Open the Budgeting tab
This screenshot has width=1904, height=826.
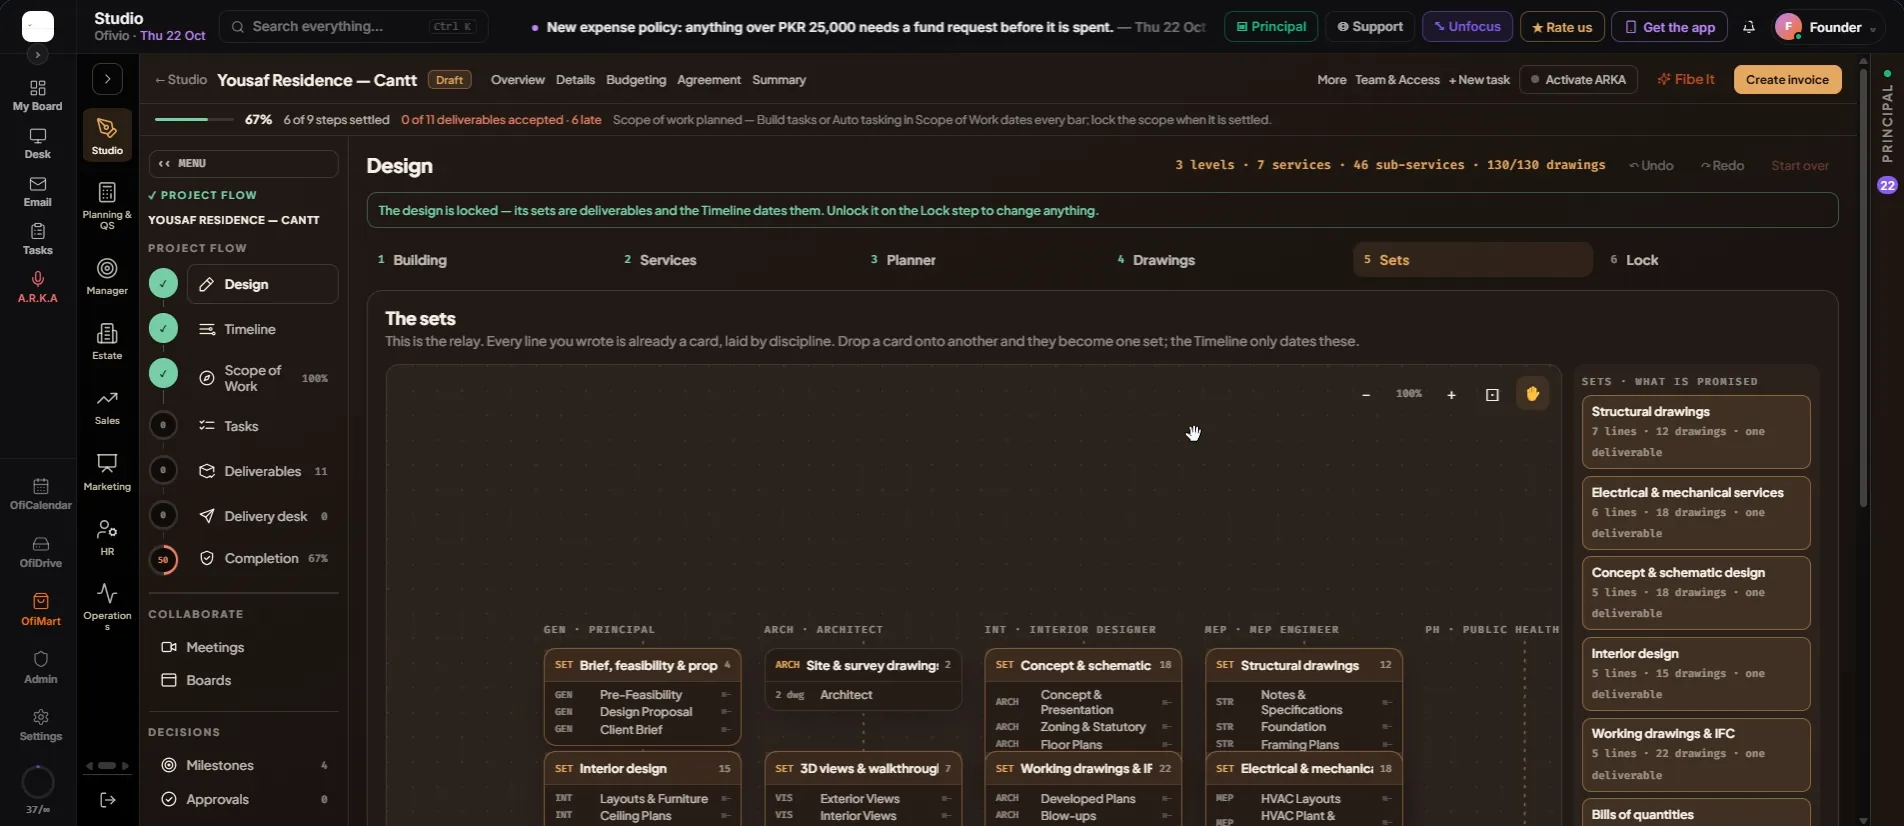click(636, 80)
